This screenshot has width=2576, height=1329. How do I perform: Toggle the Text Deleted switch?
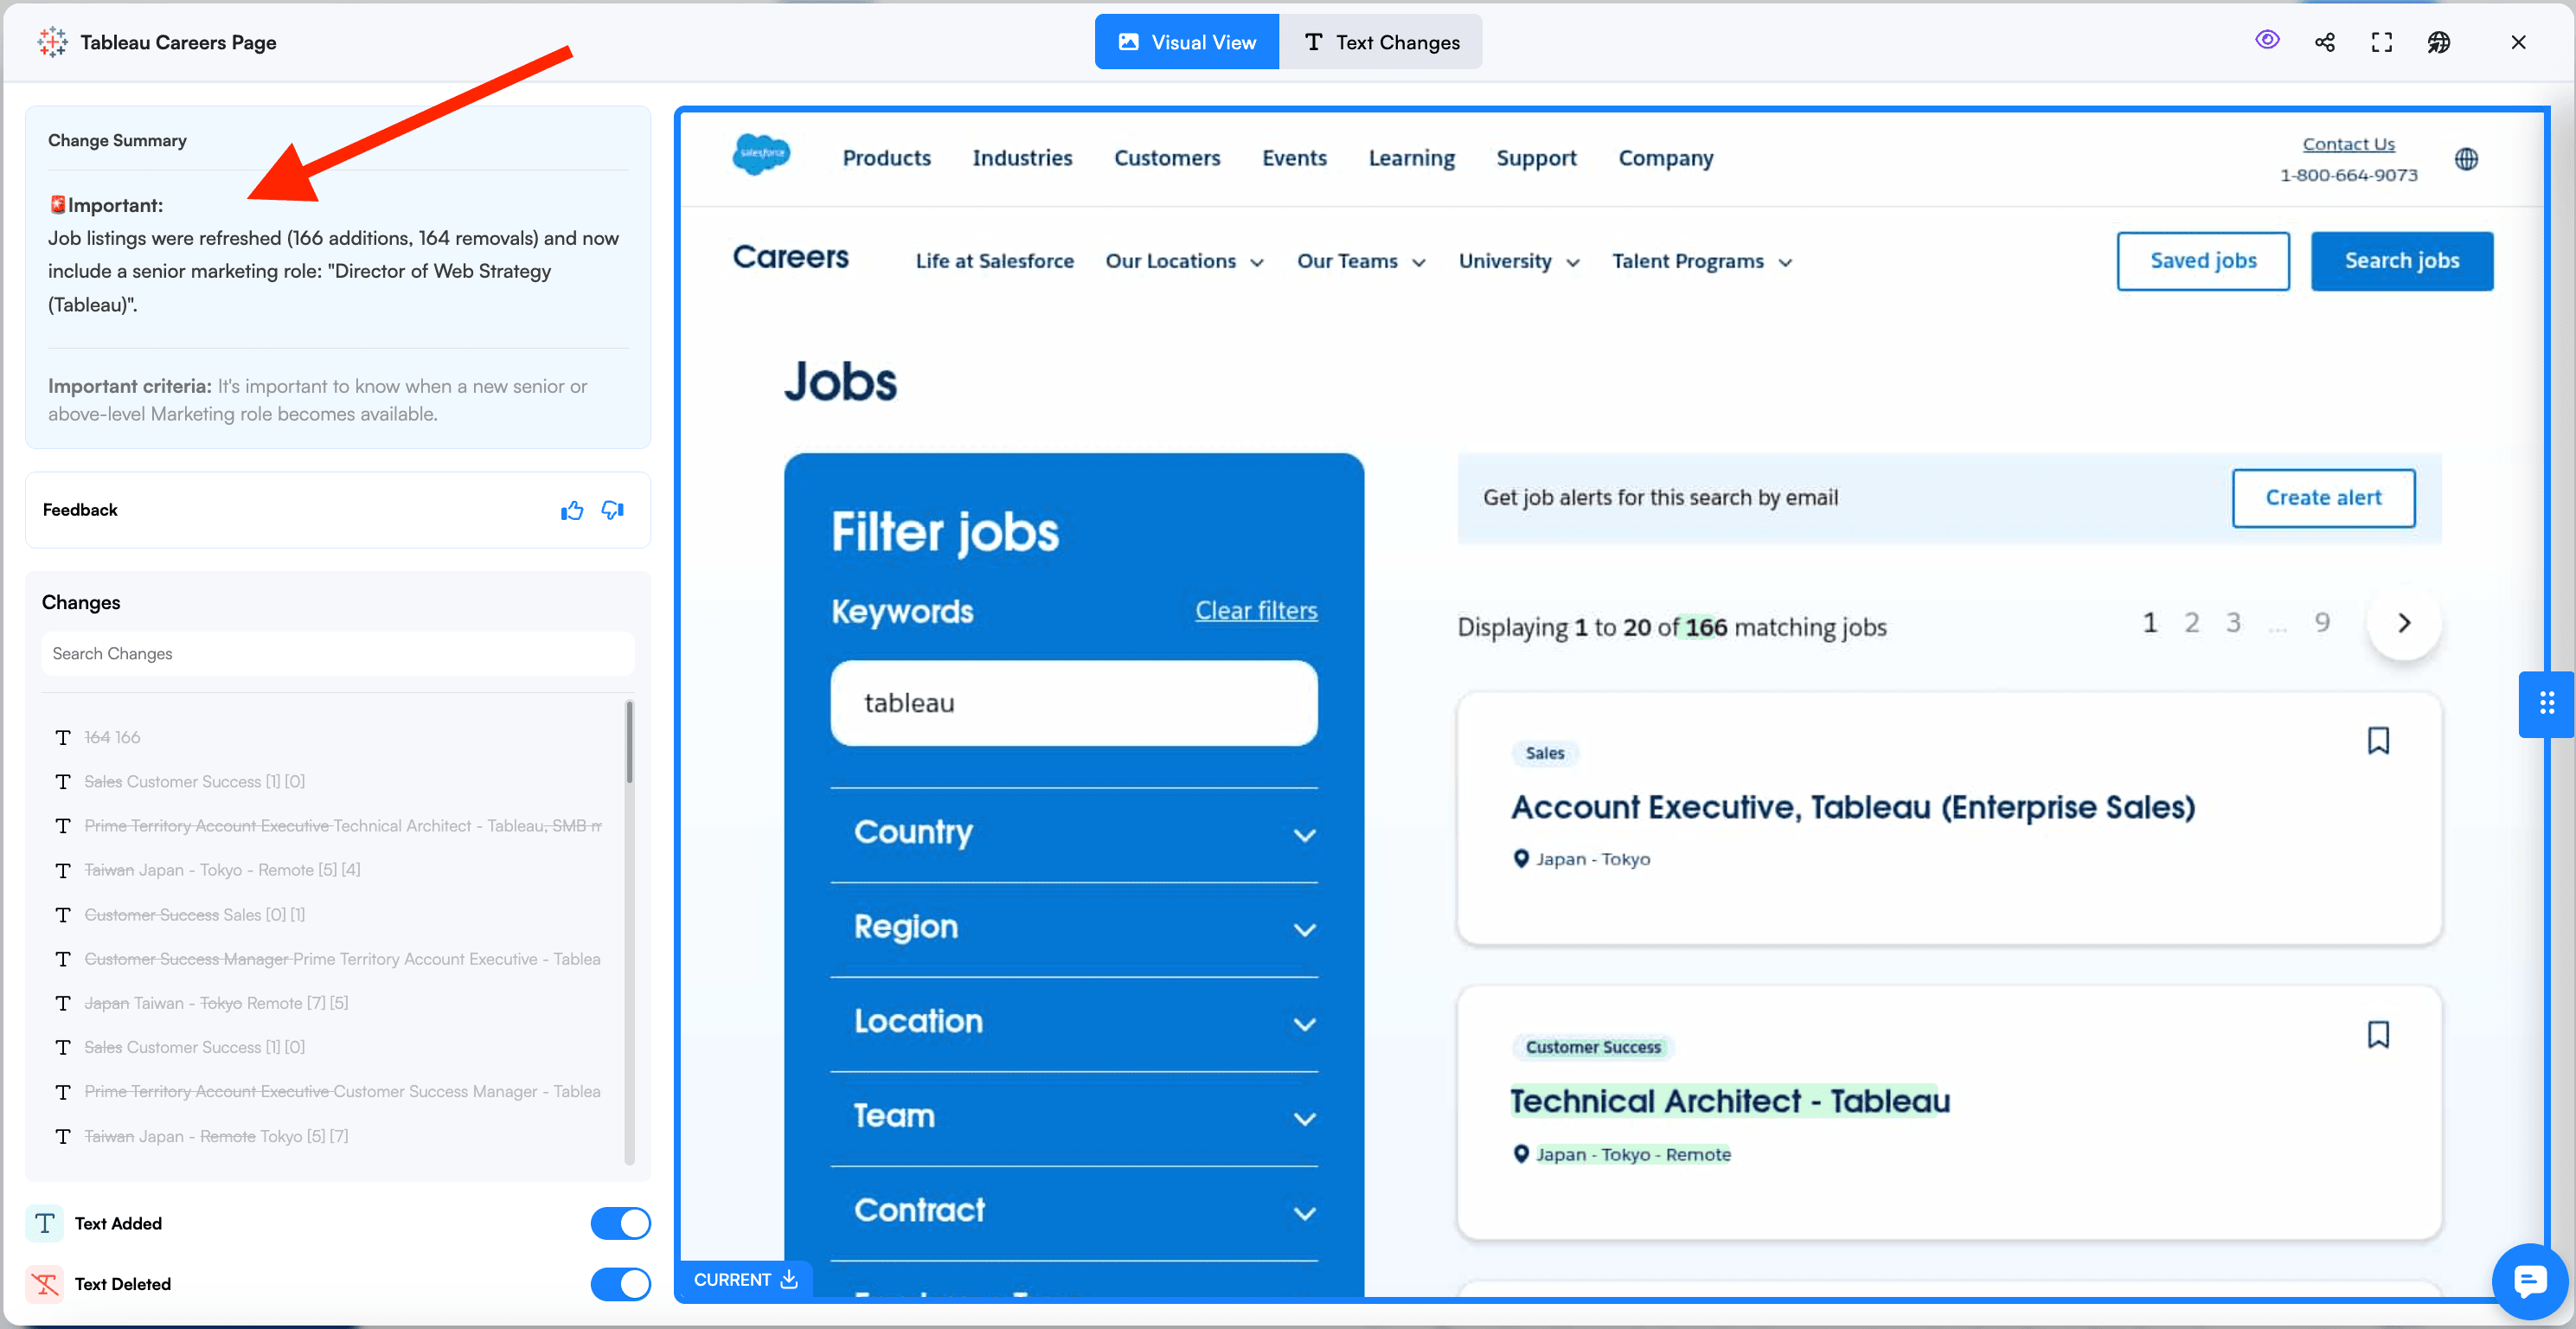coord(620,1284)
